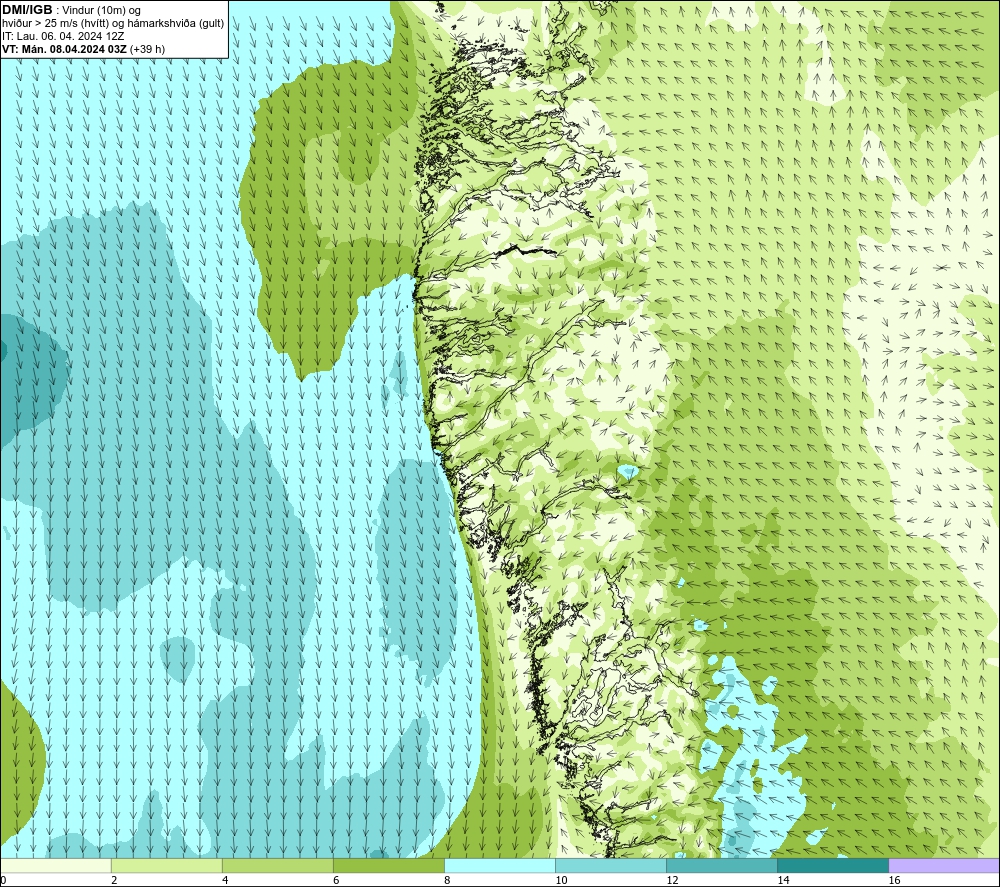Image resolution: width=1000 pixels, height=887 pixels.
Task: Click the legend value label 16
Action: (x=894, y=880)
